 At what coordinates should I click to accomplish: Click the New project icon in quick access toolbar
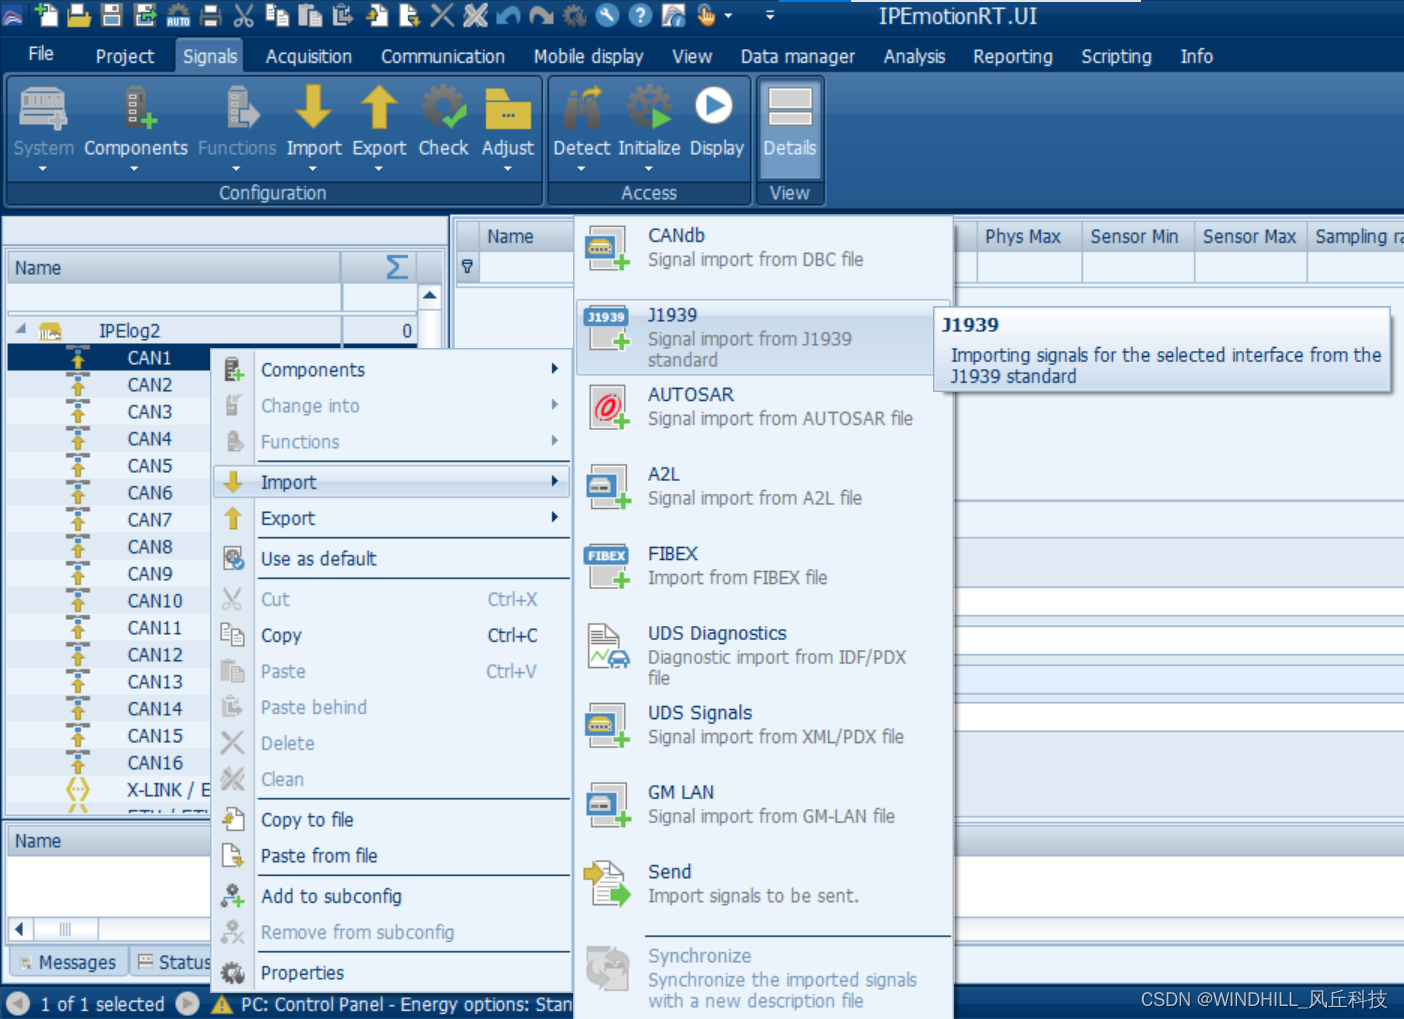pyautogui.click(x=46, y=15)
